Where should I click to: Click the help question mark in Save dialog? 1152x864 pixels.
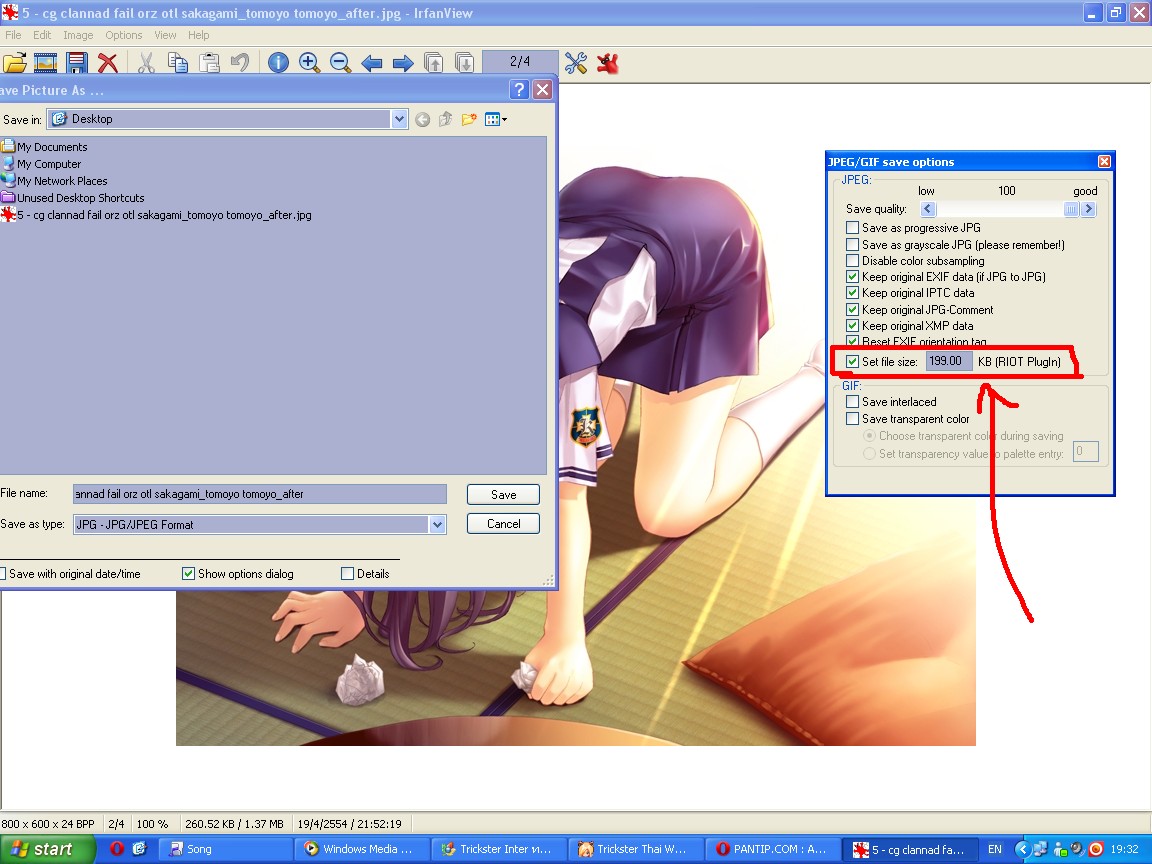coord(519,90)
